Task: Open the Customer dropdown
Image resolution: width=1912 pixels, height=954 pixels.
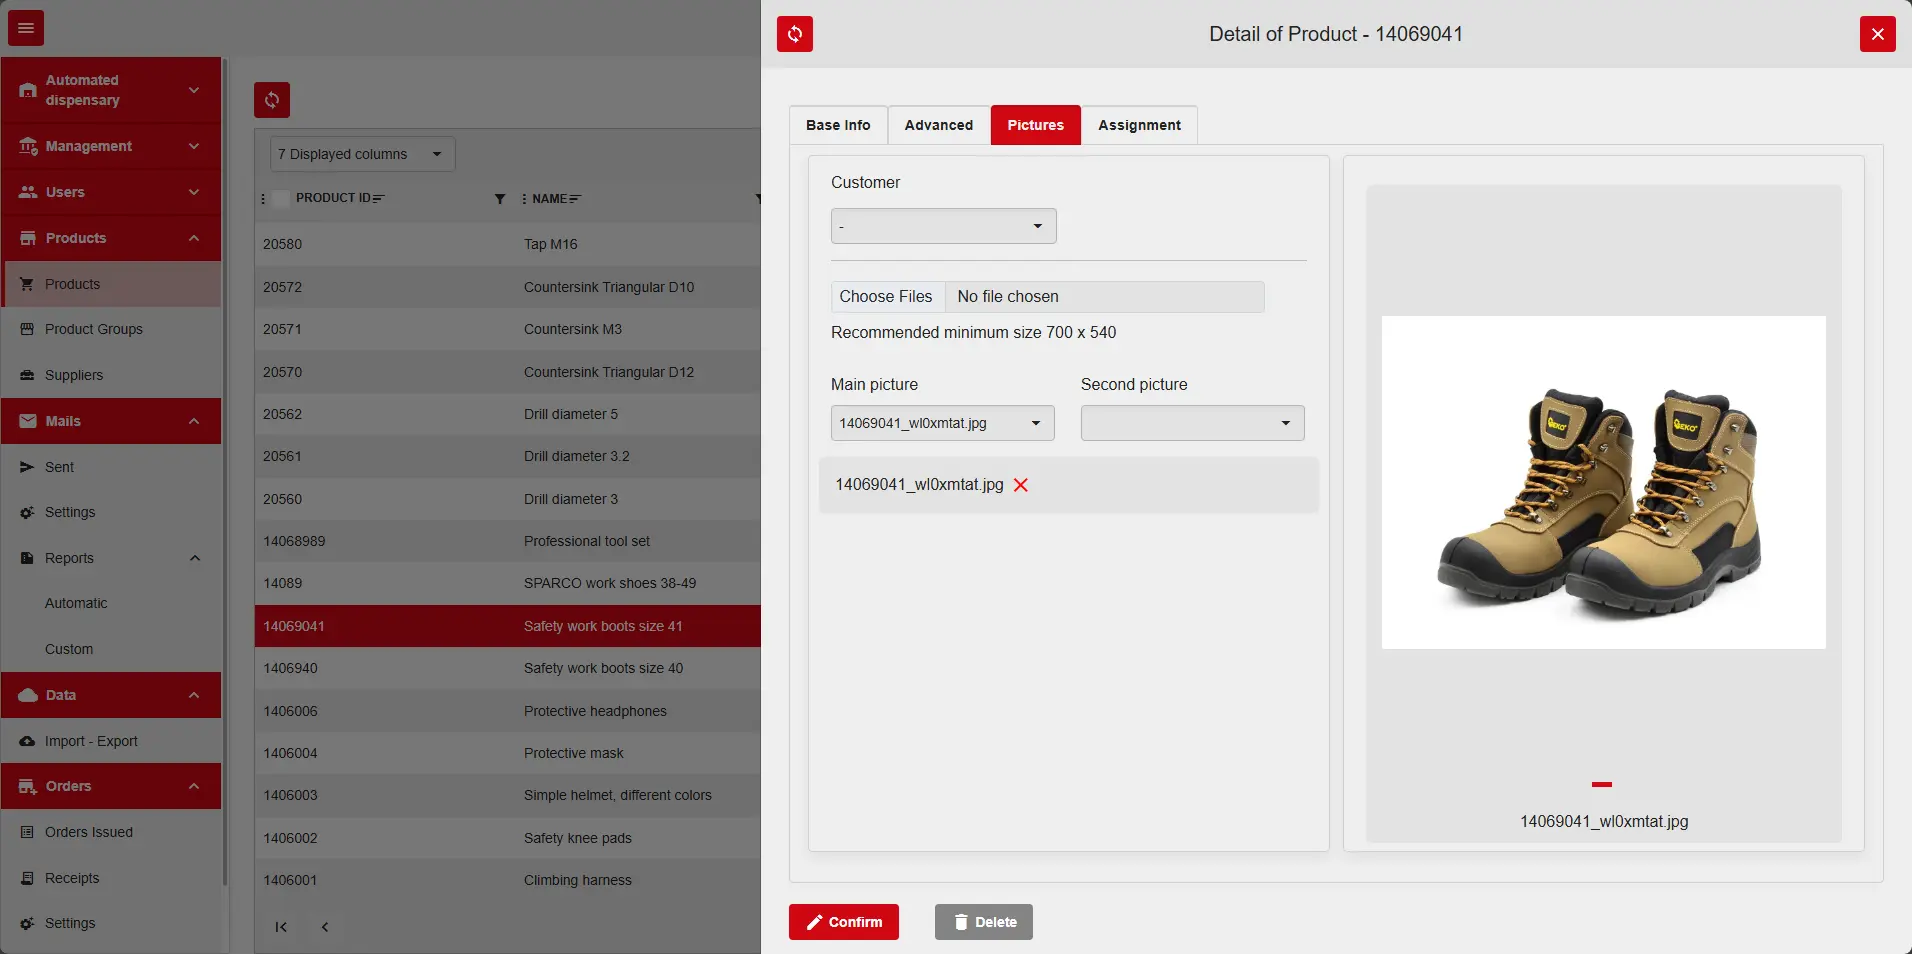Action: 943,226
